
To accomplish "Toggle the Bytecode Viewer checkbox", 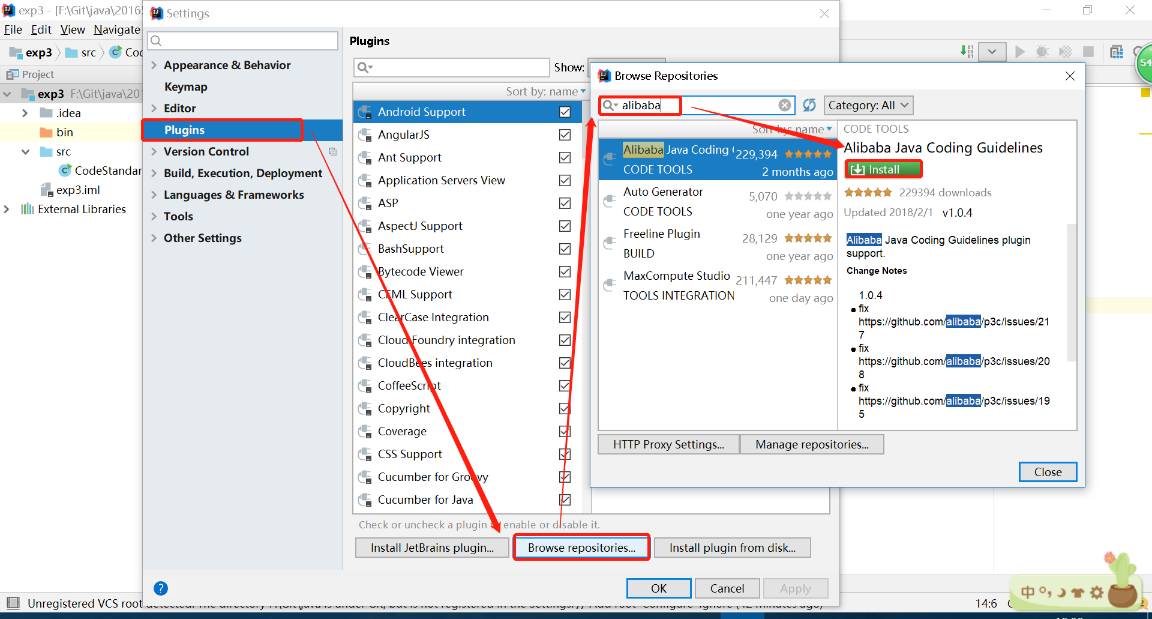I will coord(564,271).
